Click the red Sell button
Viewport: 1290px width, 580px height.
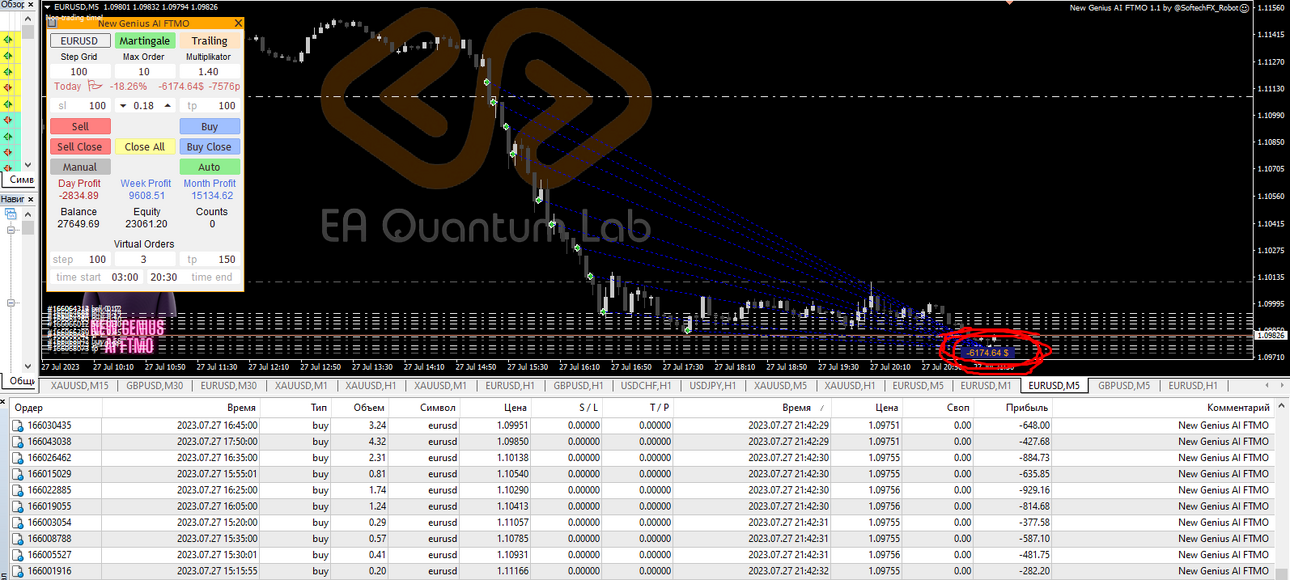click(80, 127)
